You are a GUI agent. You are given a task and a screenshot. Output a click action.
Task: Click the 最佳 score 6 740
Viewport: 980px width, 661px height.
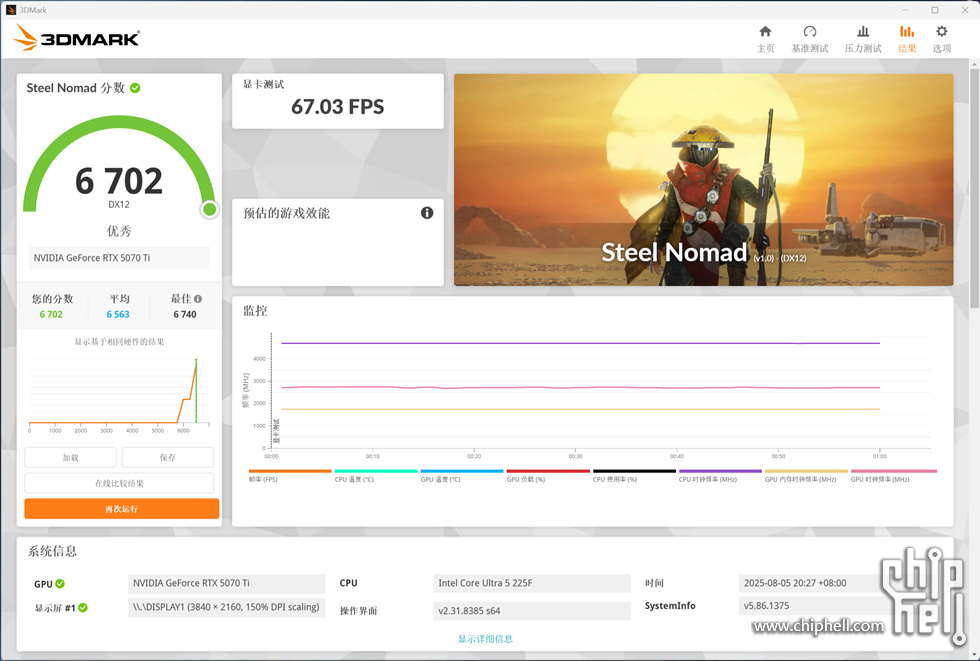click(185, 314)
